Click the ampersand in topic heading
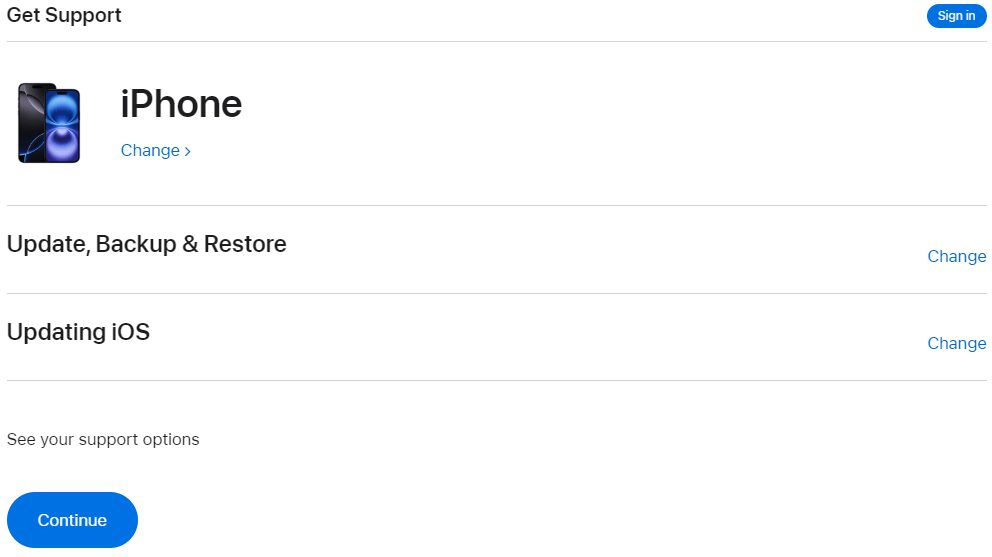Viewport: 992px width, 557px height. (x=190, y=244)
